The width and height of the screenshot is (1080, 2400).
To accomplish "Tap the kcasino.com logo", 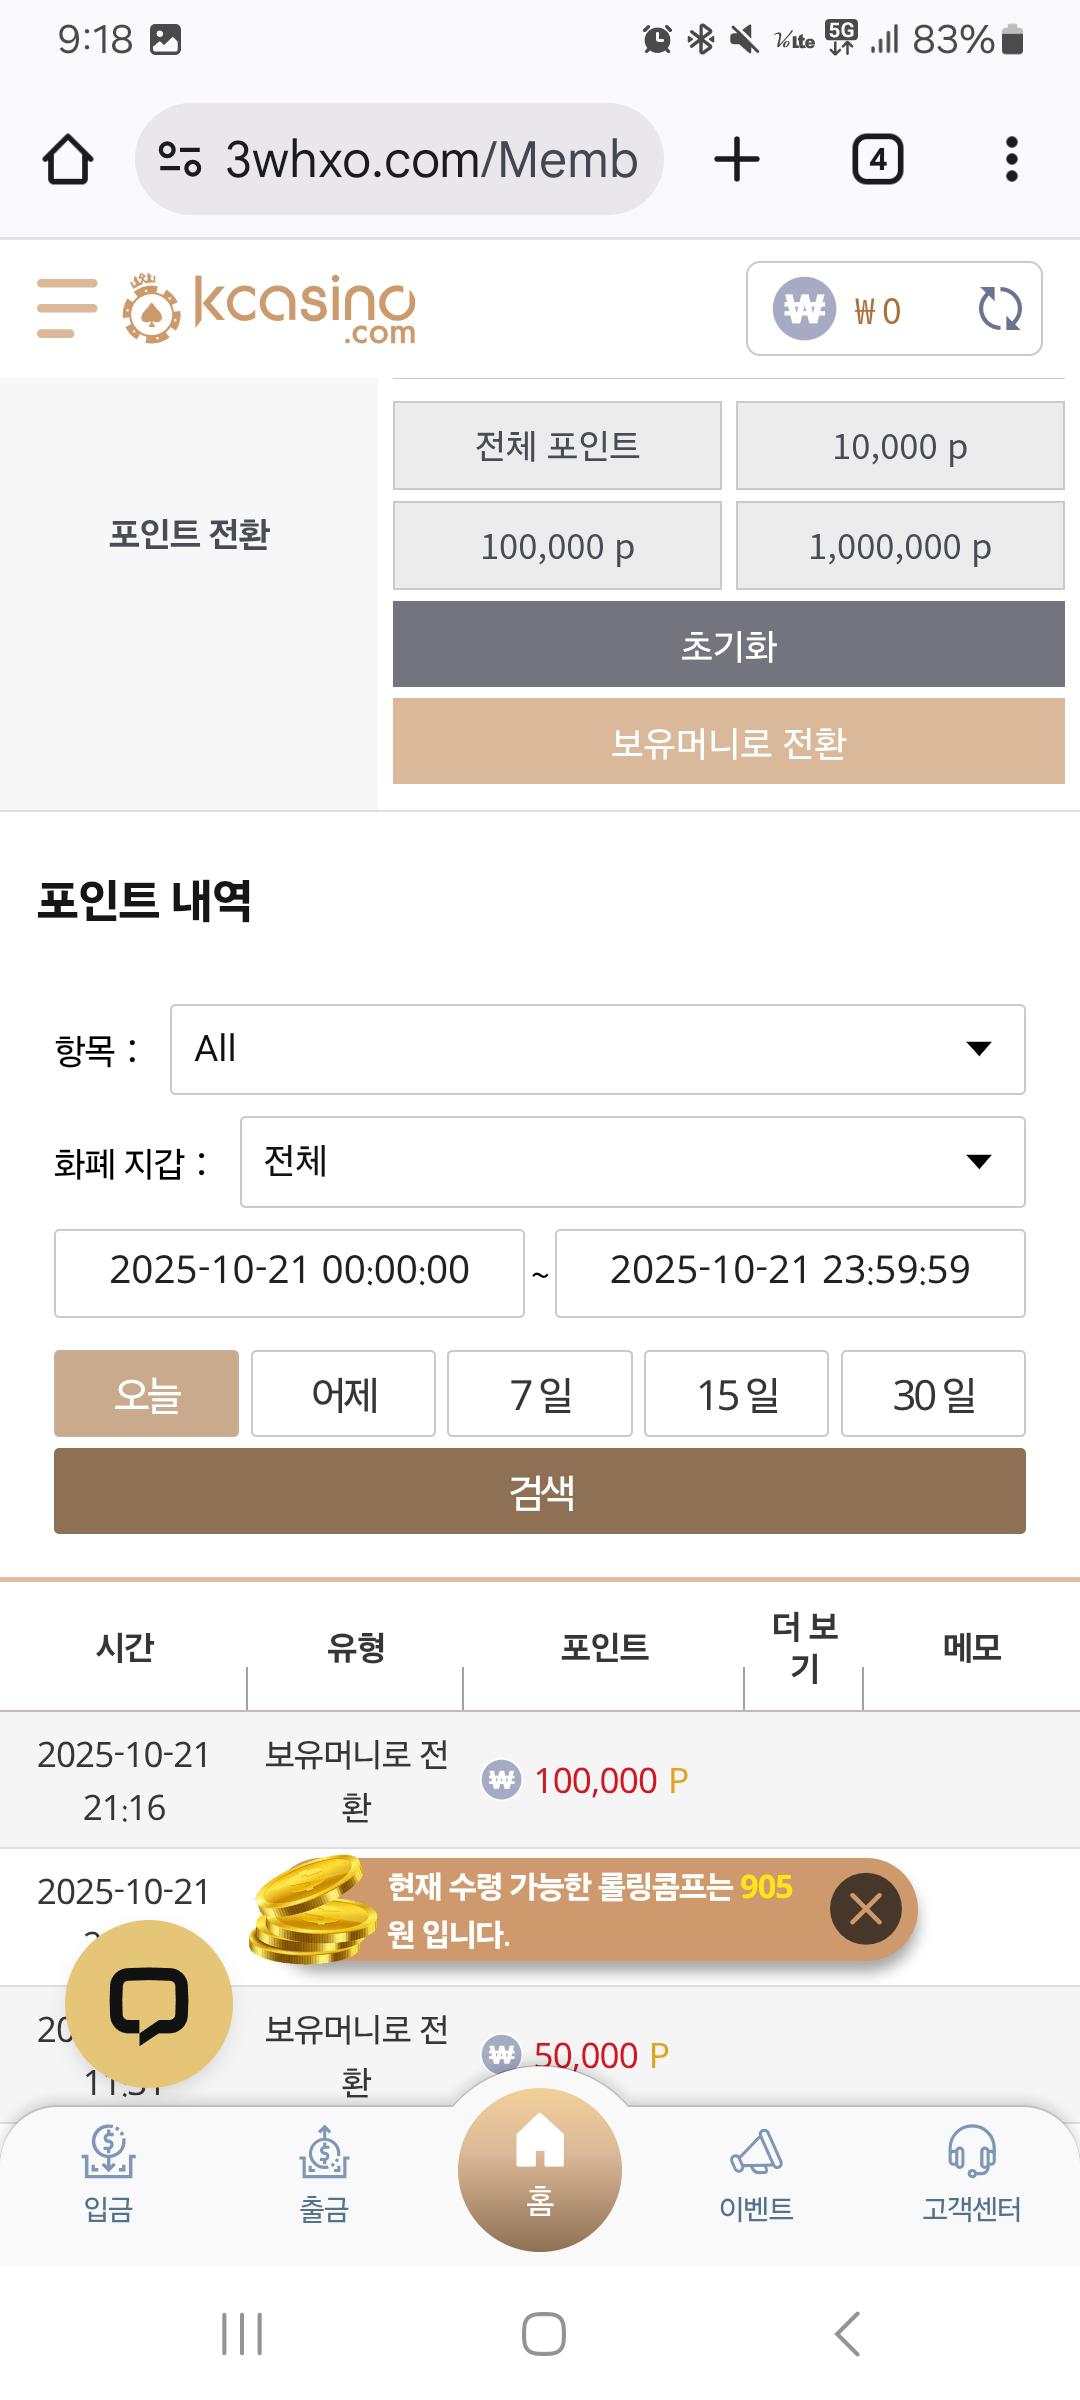I will 270,309.
